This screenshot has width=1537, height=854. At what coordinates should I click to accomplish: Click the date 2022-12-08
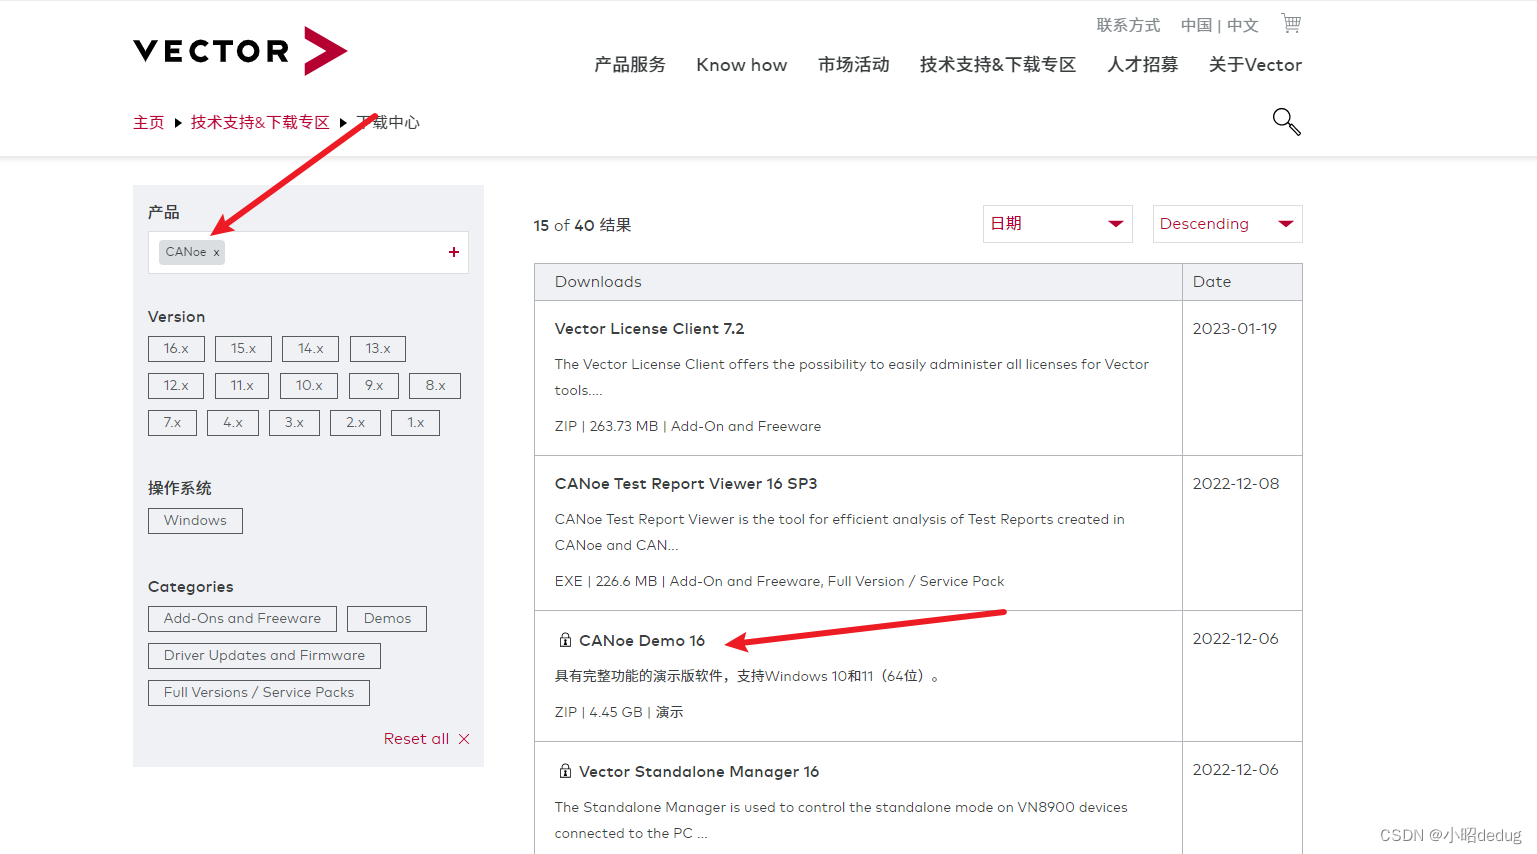[1236, 484]
